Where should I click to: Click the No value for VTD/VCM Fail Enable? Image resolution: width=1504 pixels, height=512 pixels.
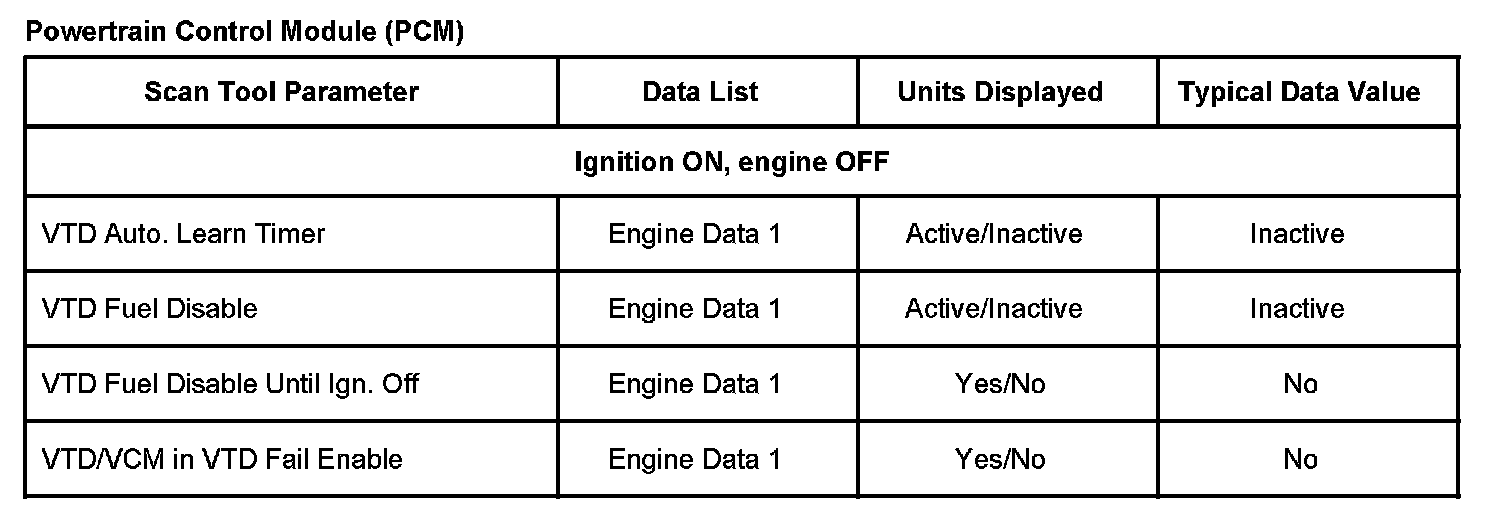pos(1300,459)
